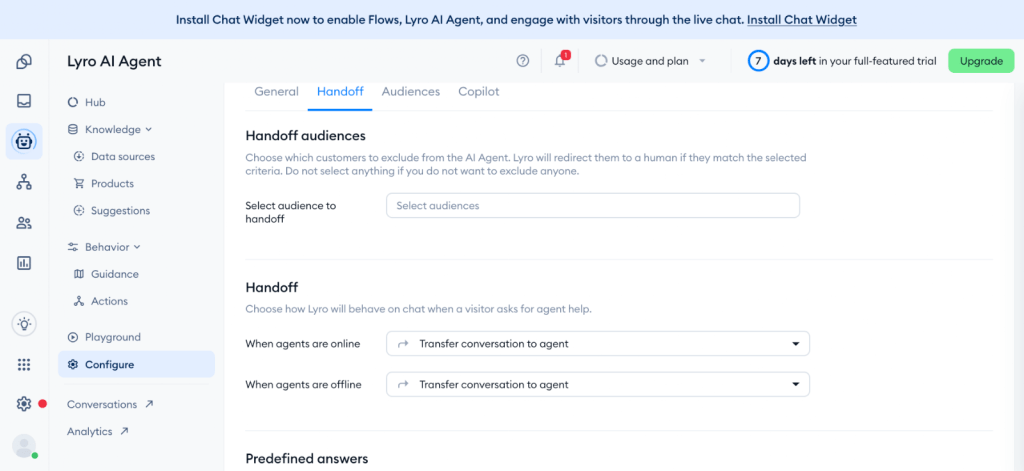Open the Flows icon in sidebar
Image resolution: width=1024 pixels, height=471 pixels.
24,182
